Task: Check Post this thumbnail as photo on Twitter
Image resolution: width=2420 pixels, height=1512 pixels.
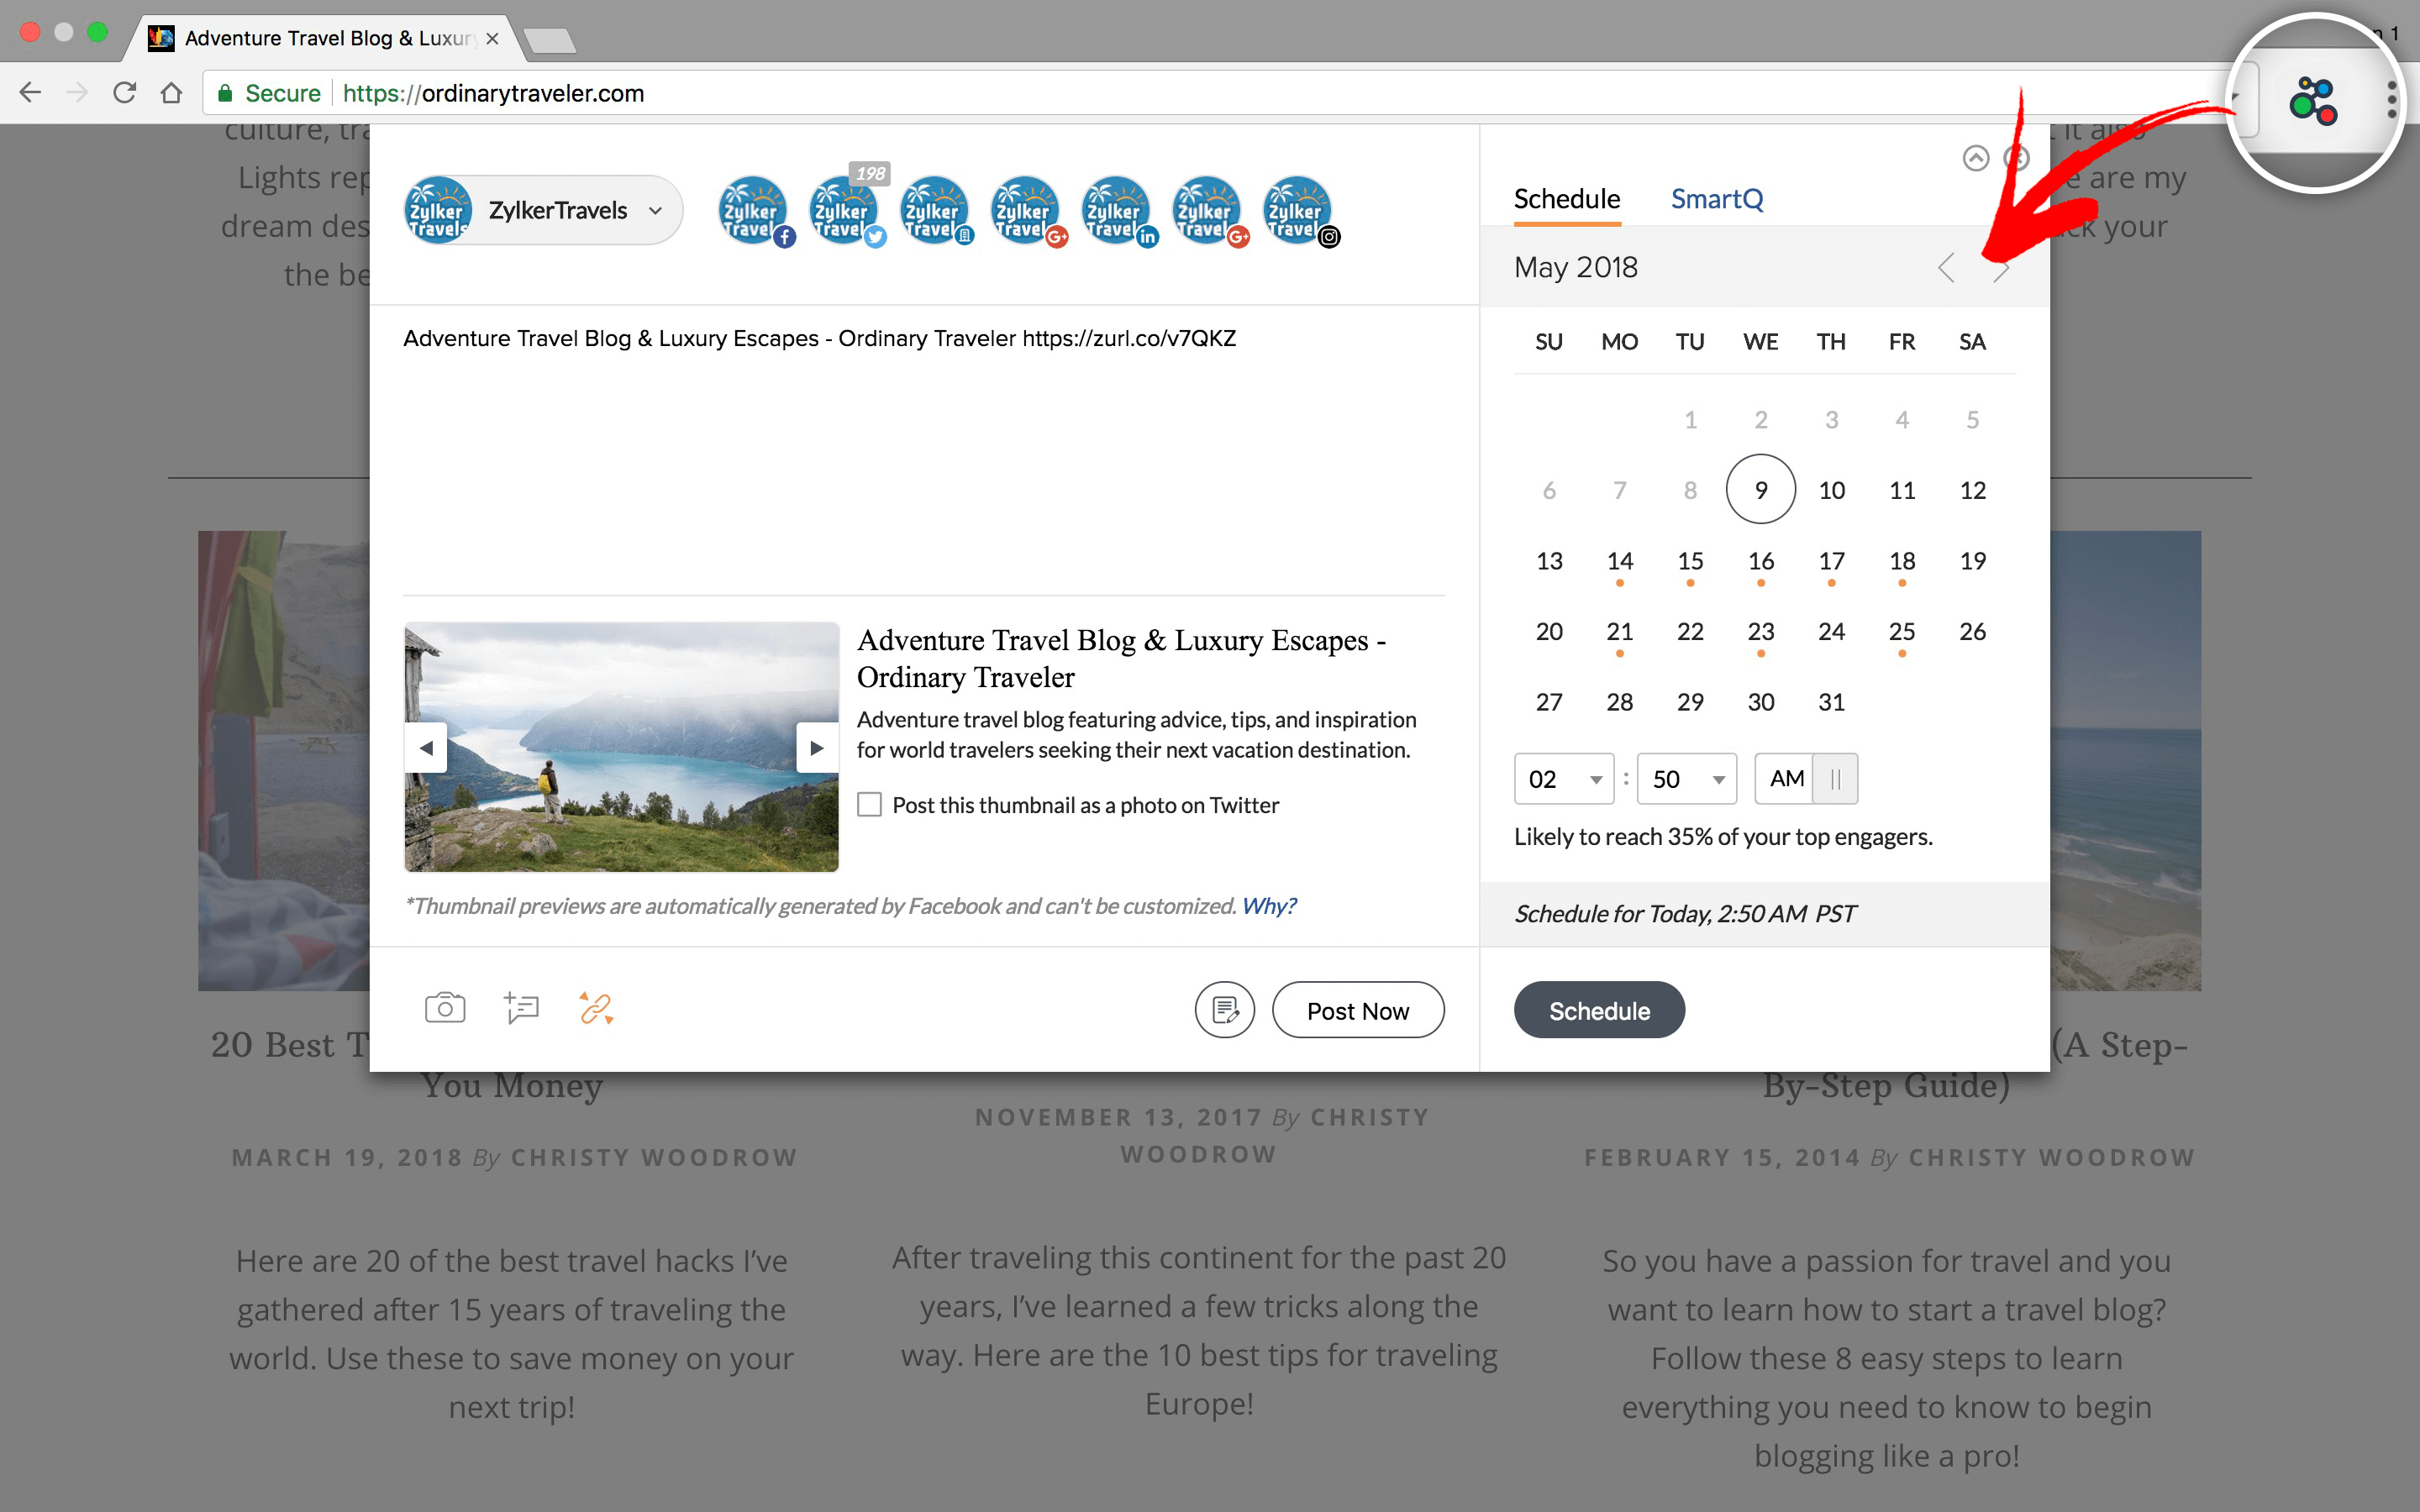Action: [870, 805]
